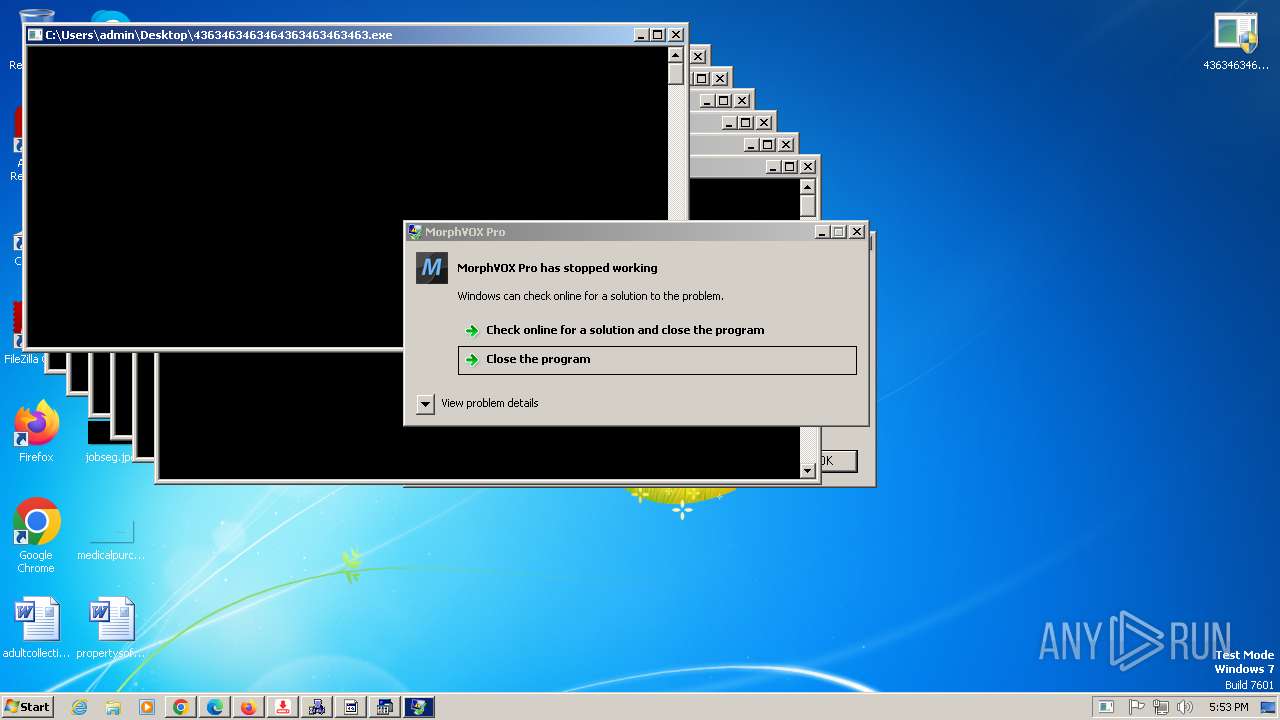
Task: Open the Start menu
Action: tap(27, 707)
